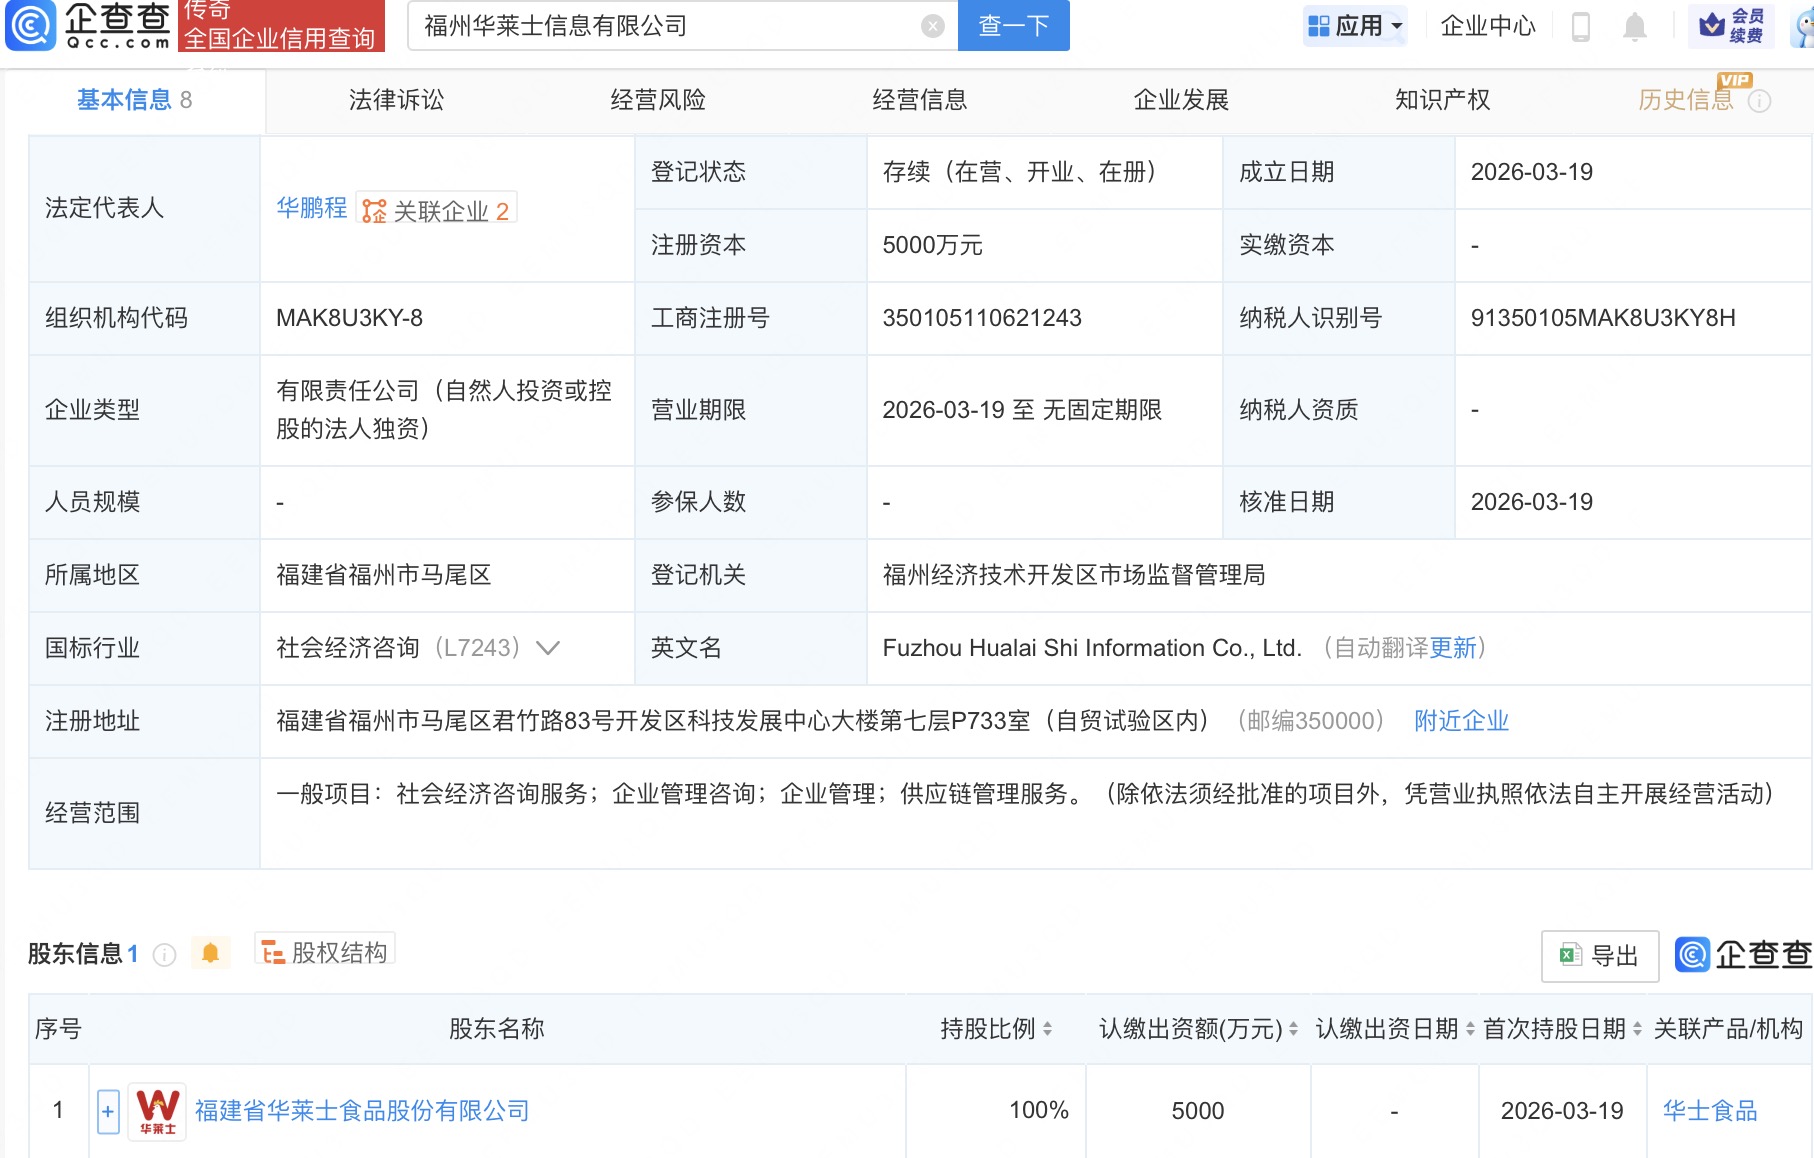
Task: Click the VIP membership renewal crown icon
Action: click(x=1712, y=26)
